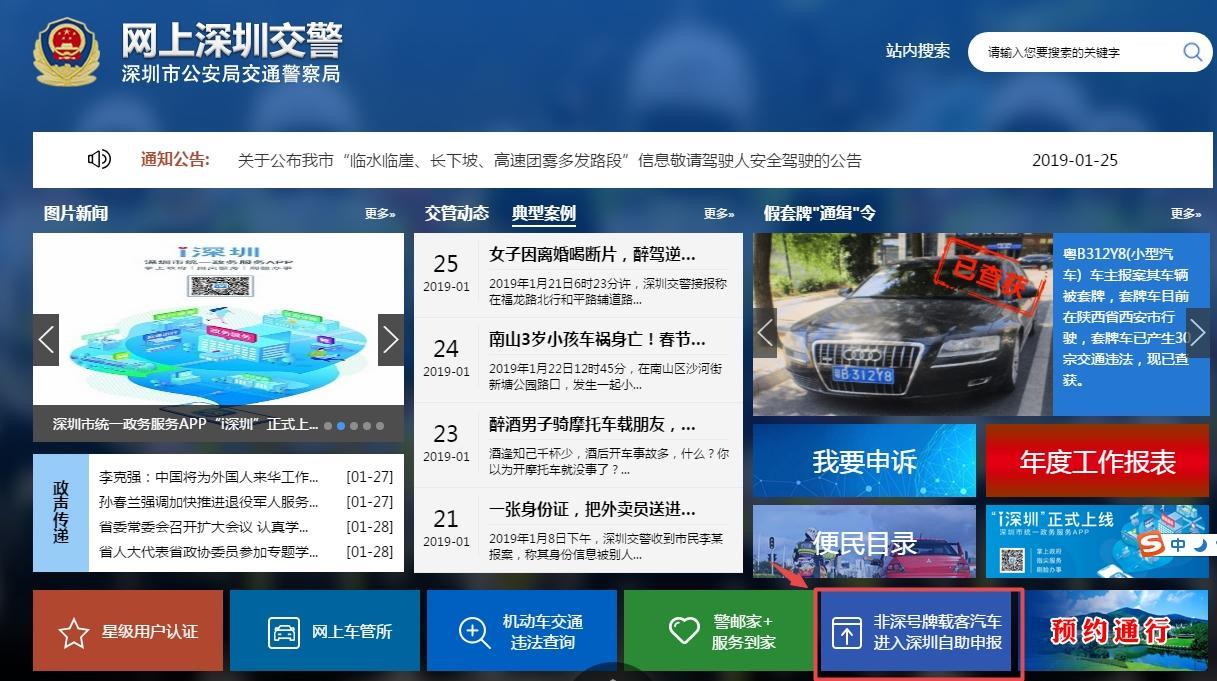
Task: Show previous image in 图片新闻 carousel
Action: 46,340
